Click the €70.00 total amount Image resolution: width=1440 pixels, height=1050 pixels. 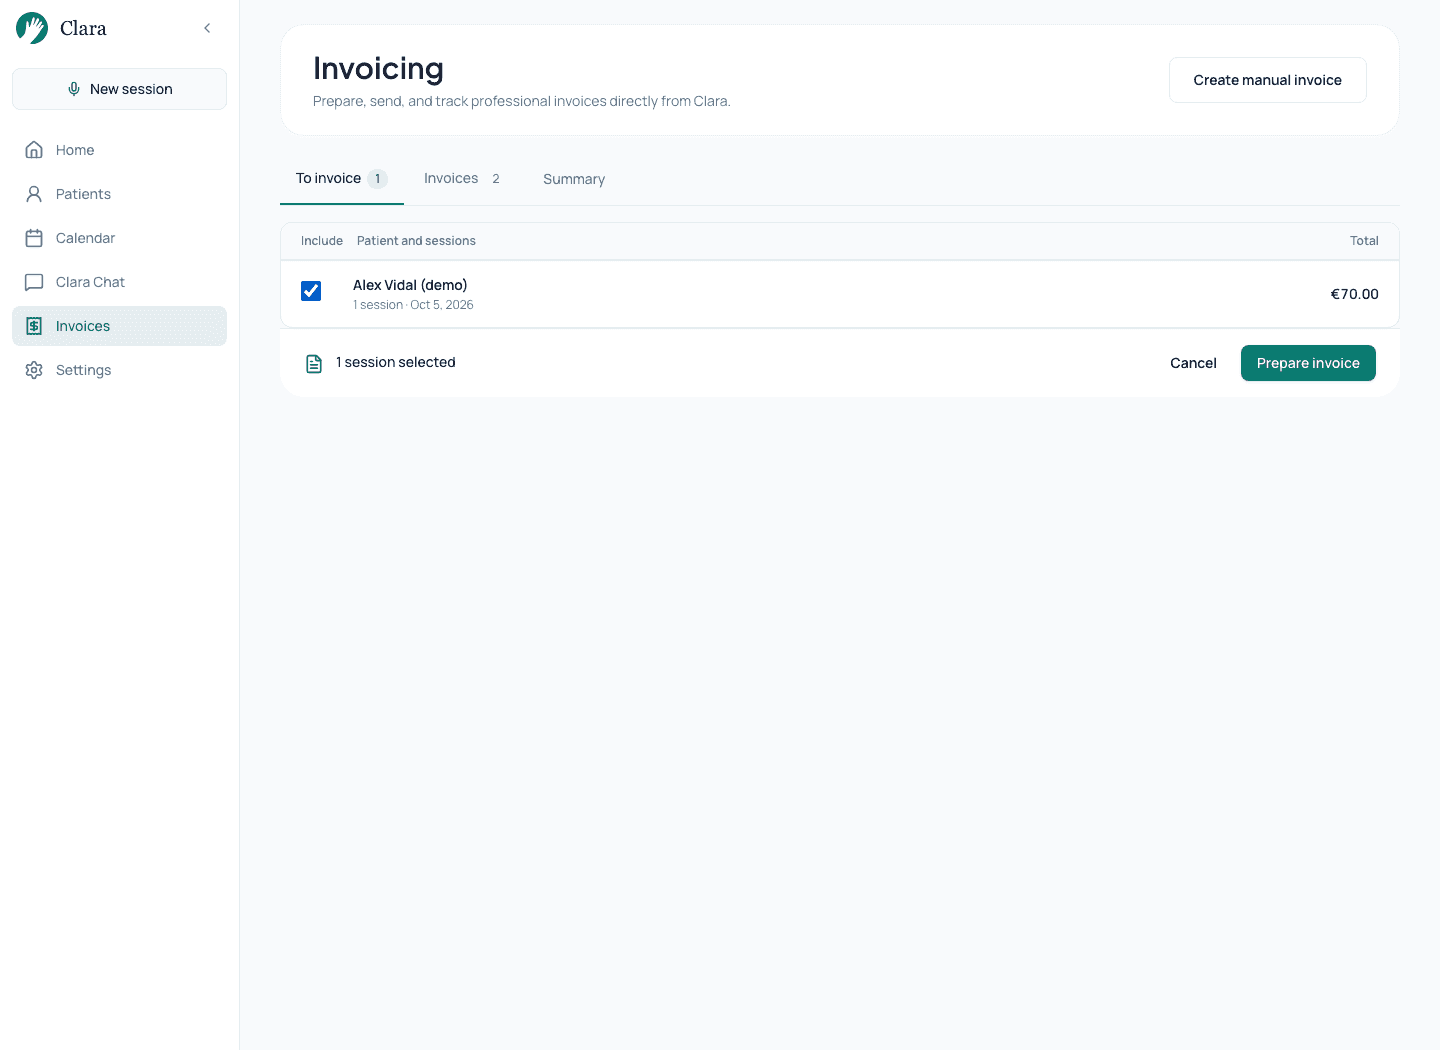tap(1354, 294)
